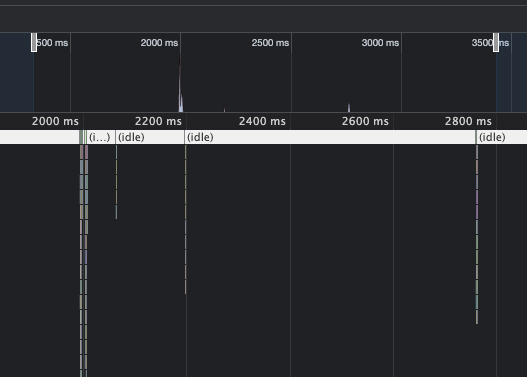Click the 2800 ms flame chart ruler label

click(x=468, y=121)
